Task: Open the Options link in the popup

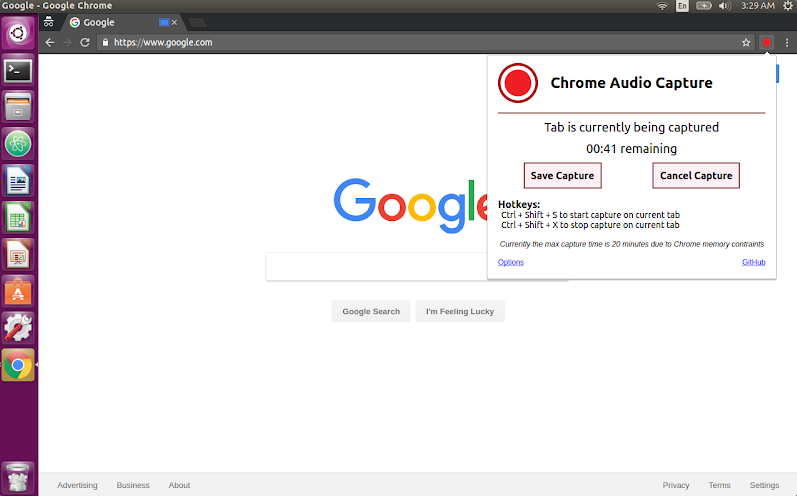Action: click(x=511, y=262)
